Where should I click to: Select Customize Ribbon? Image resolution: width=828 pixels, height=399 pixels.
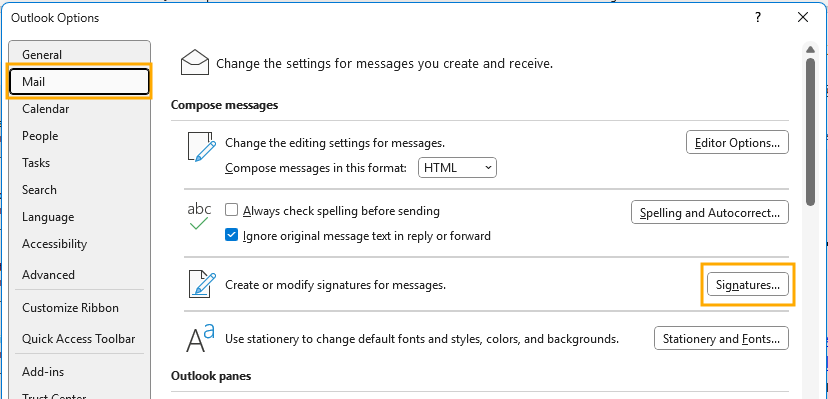pos(79,308)
